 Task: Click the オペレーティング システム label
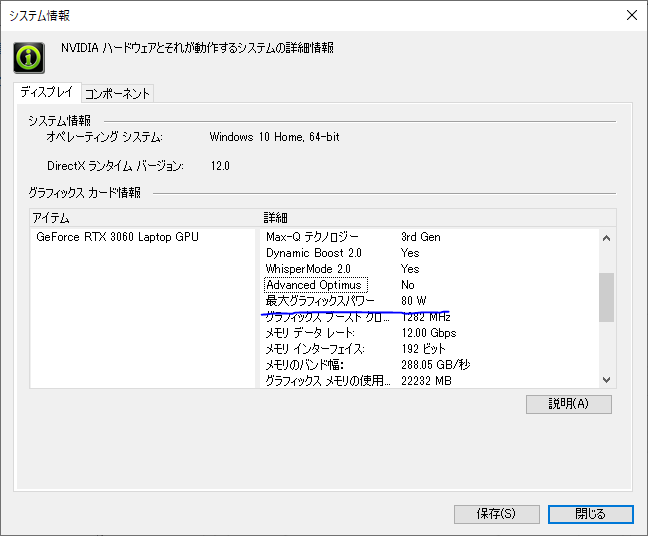(x=105, y=137)
